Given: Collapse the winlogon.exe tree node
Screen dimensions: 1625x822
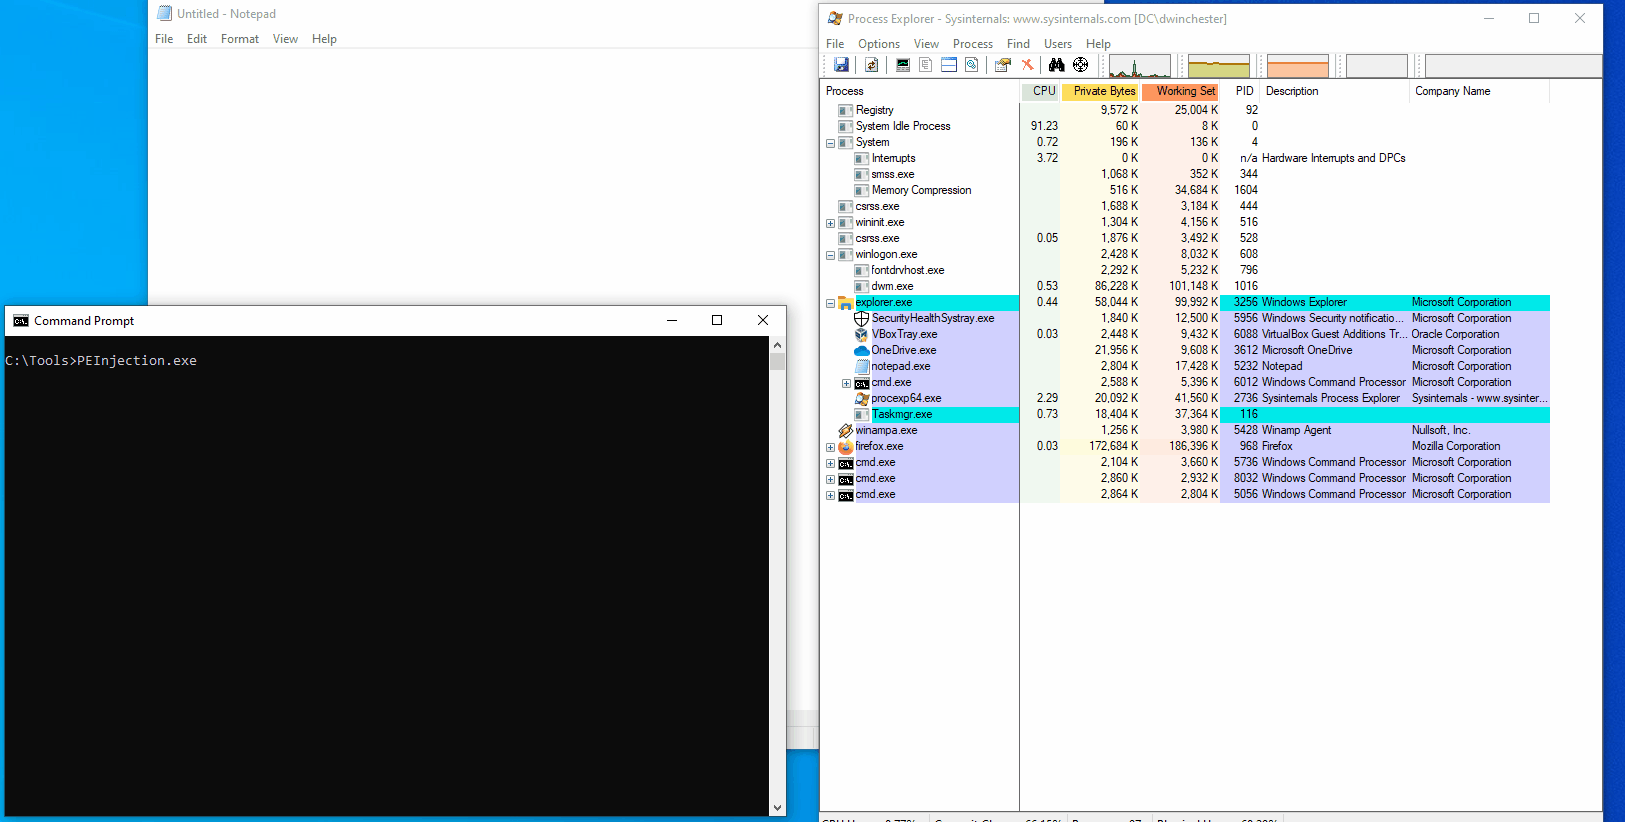Looking at the screenshot, I should [x=830, y=255].
